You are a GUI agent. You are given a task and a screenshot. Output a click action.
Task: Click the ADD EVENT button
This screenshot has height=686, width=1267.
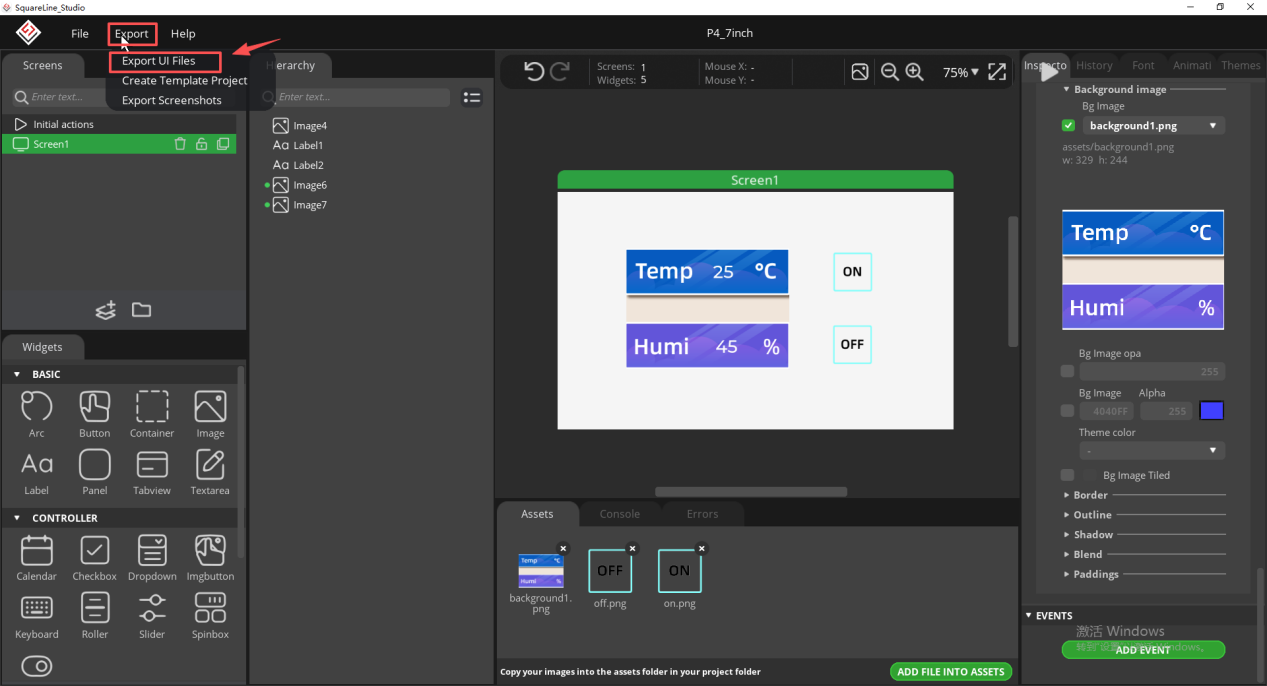point(1143,650)
